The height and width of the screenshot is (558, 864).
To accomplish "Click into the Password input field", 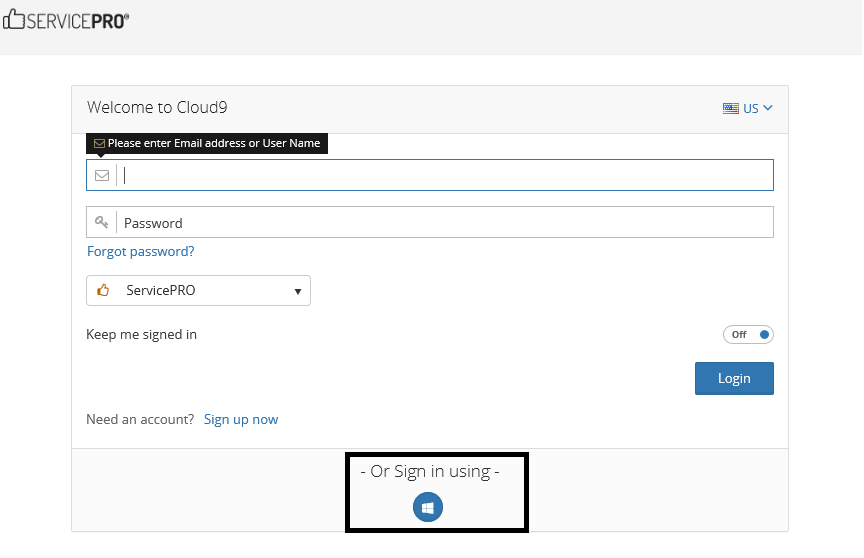I will click(445, 222).
